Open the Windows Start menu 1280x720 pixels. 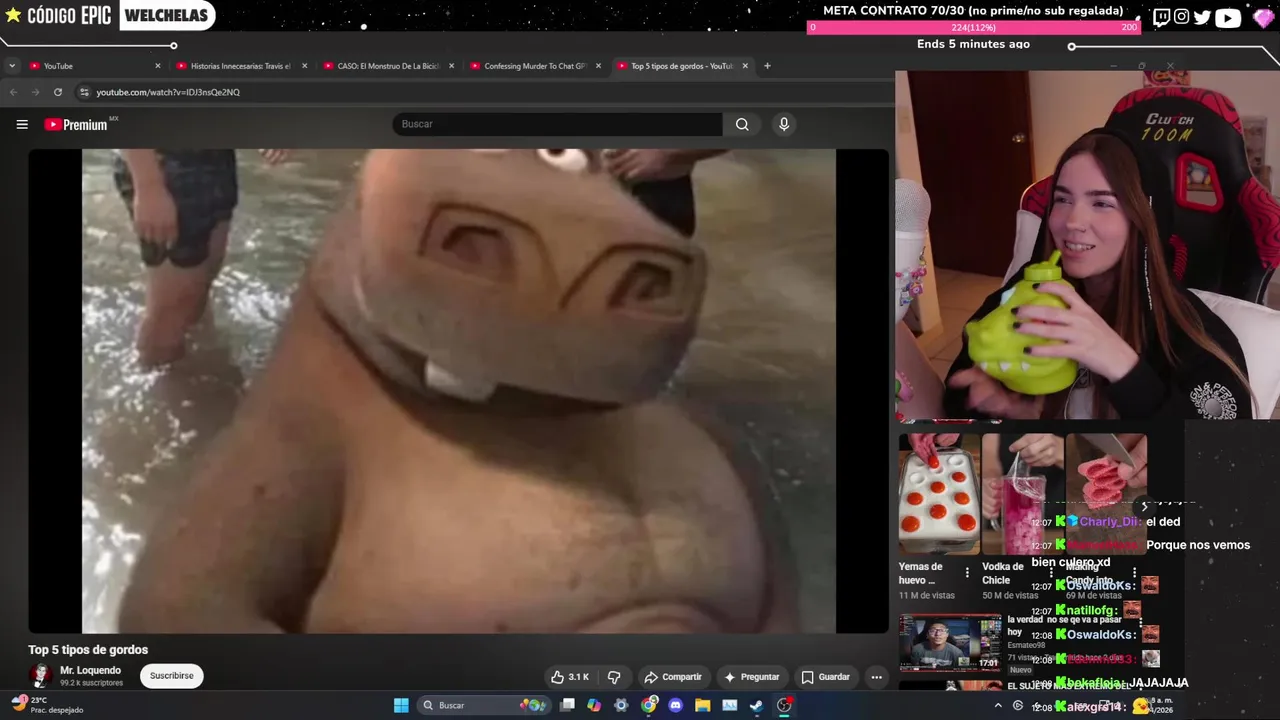[401, 705]
